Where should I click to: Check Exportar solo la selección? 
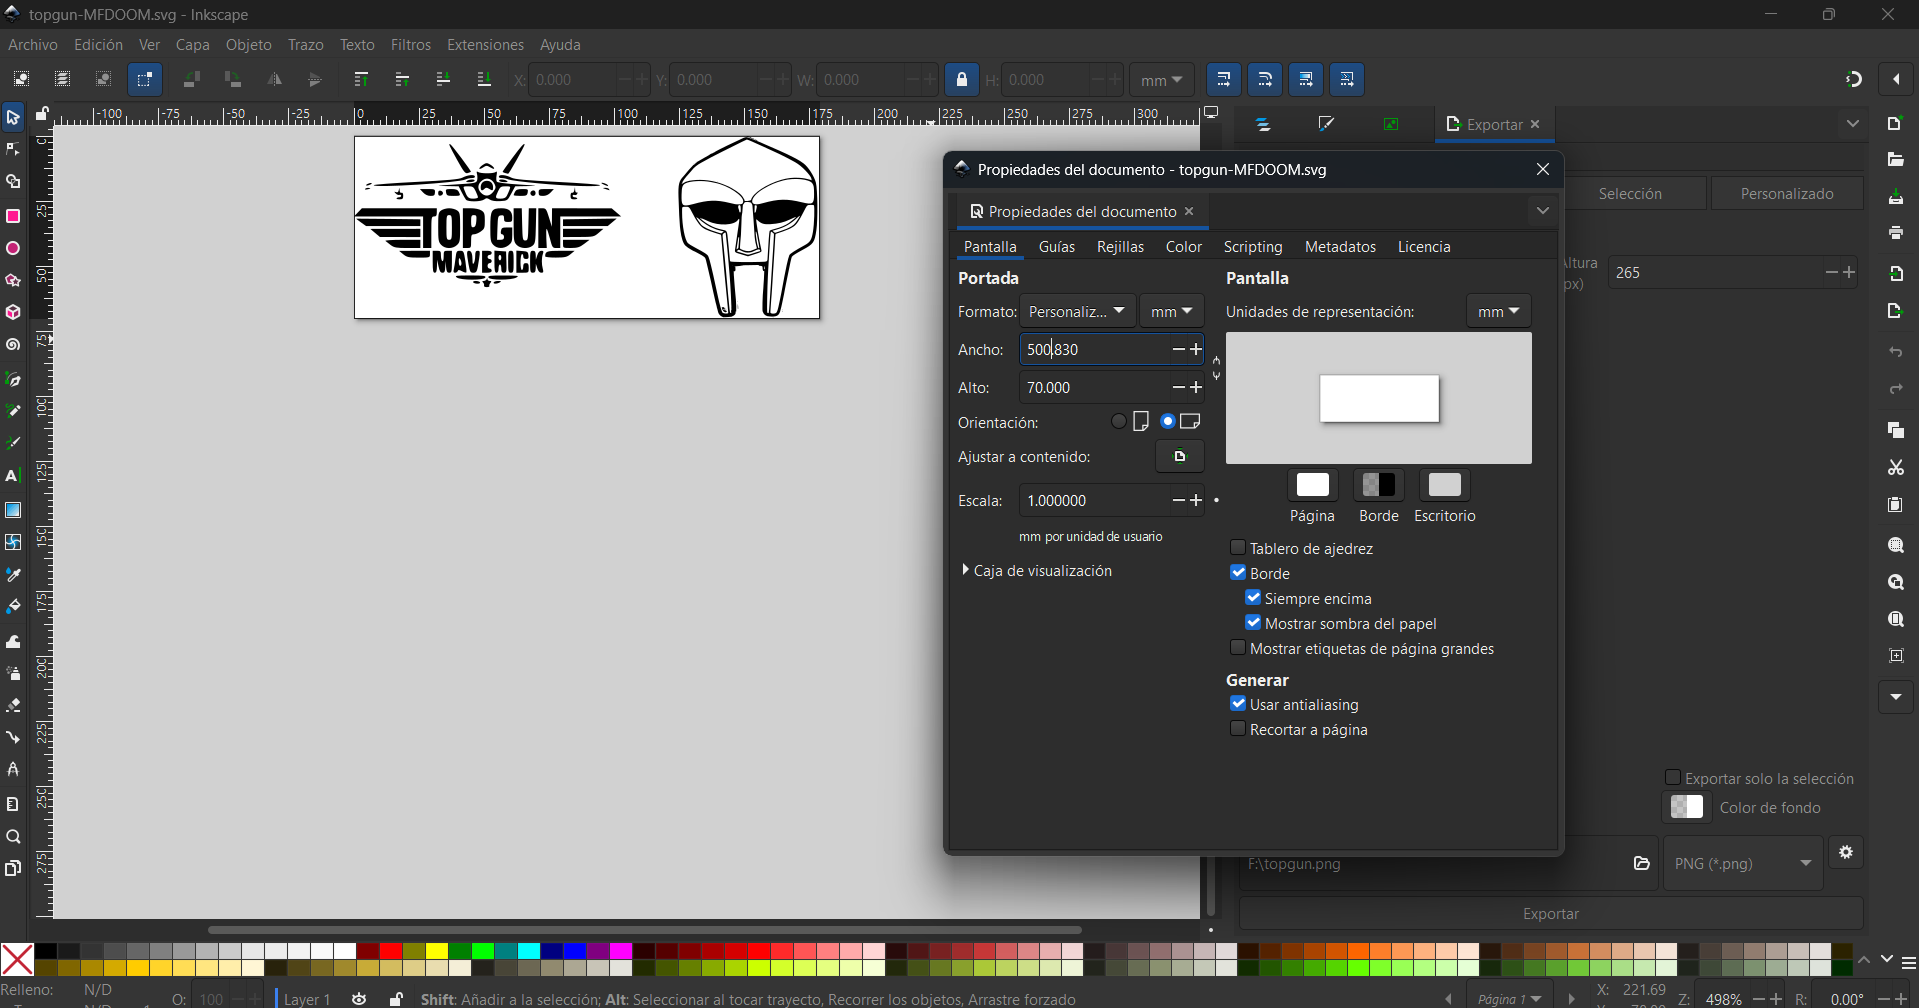pyautogui.click(x=1673, y=778)
